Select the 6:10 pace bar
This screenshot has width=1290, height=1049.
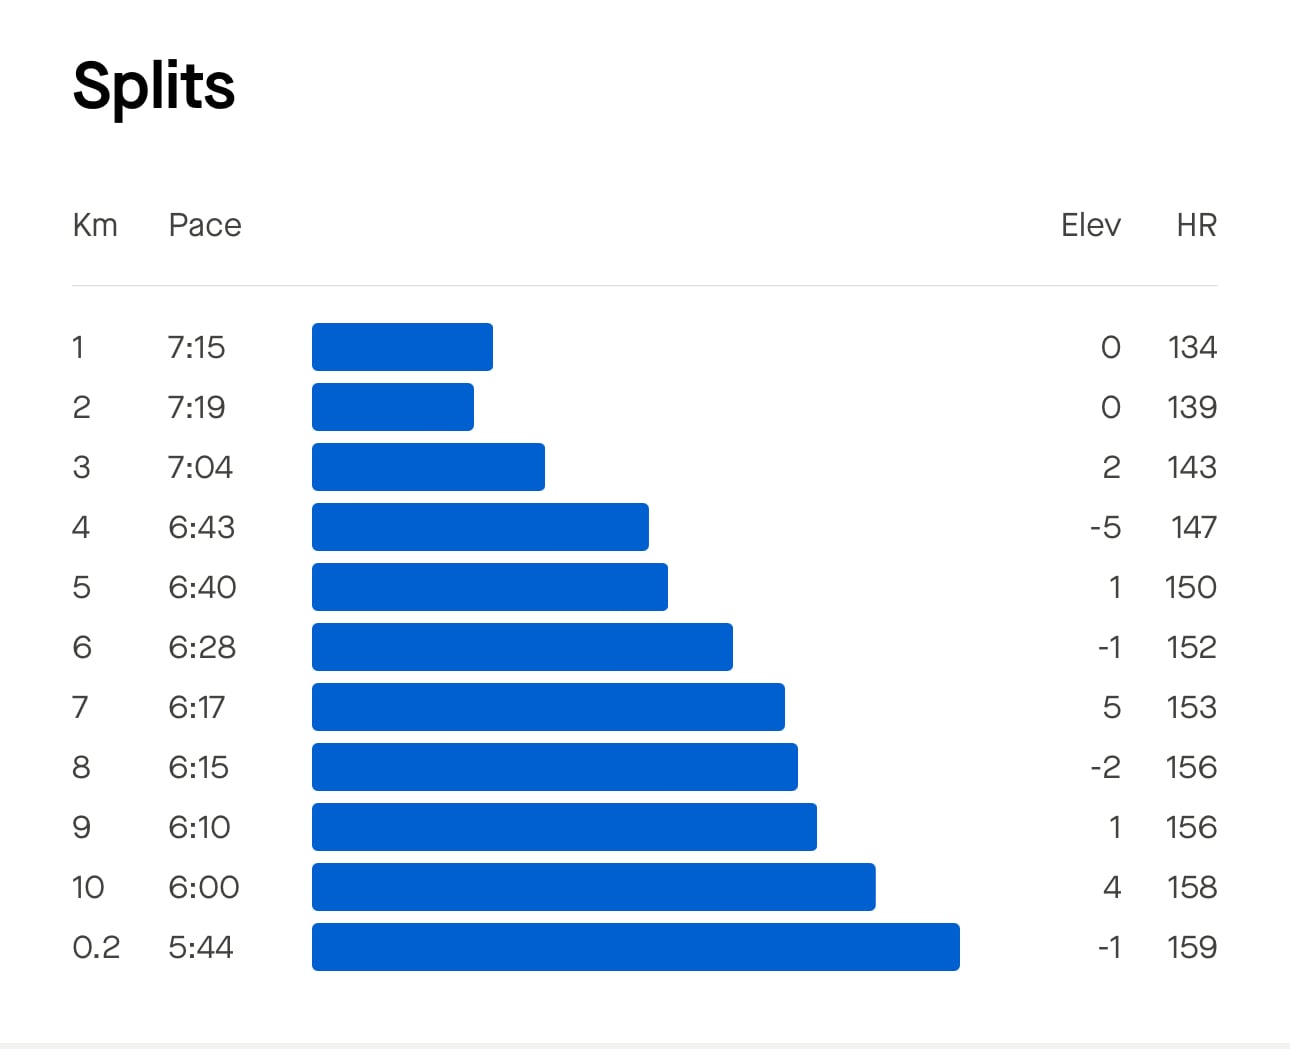[564, 827]
